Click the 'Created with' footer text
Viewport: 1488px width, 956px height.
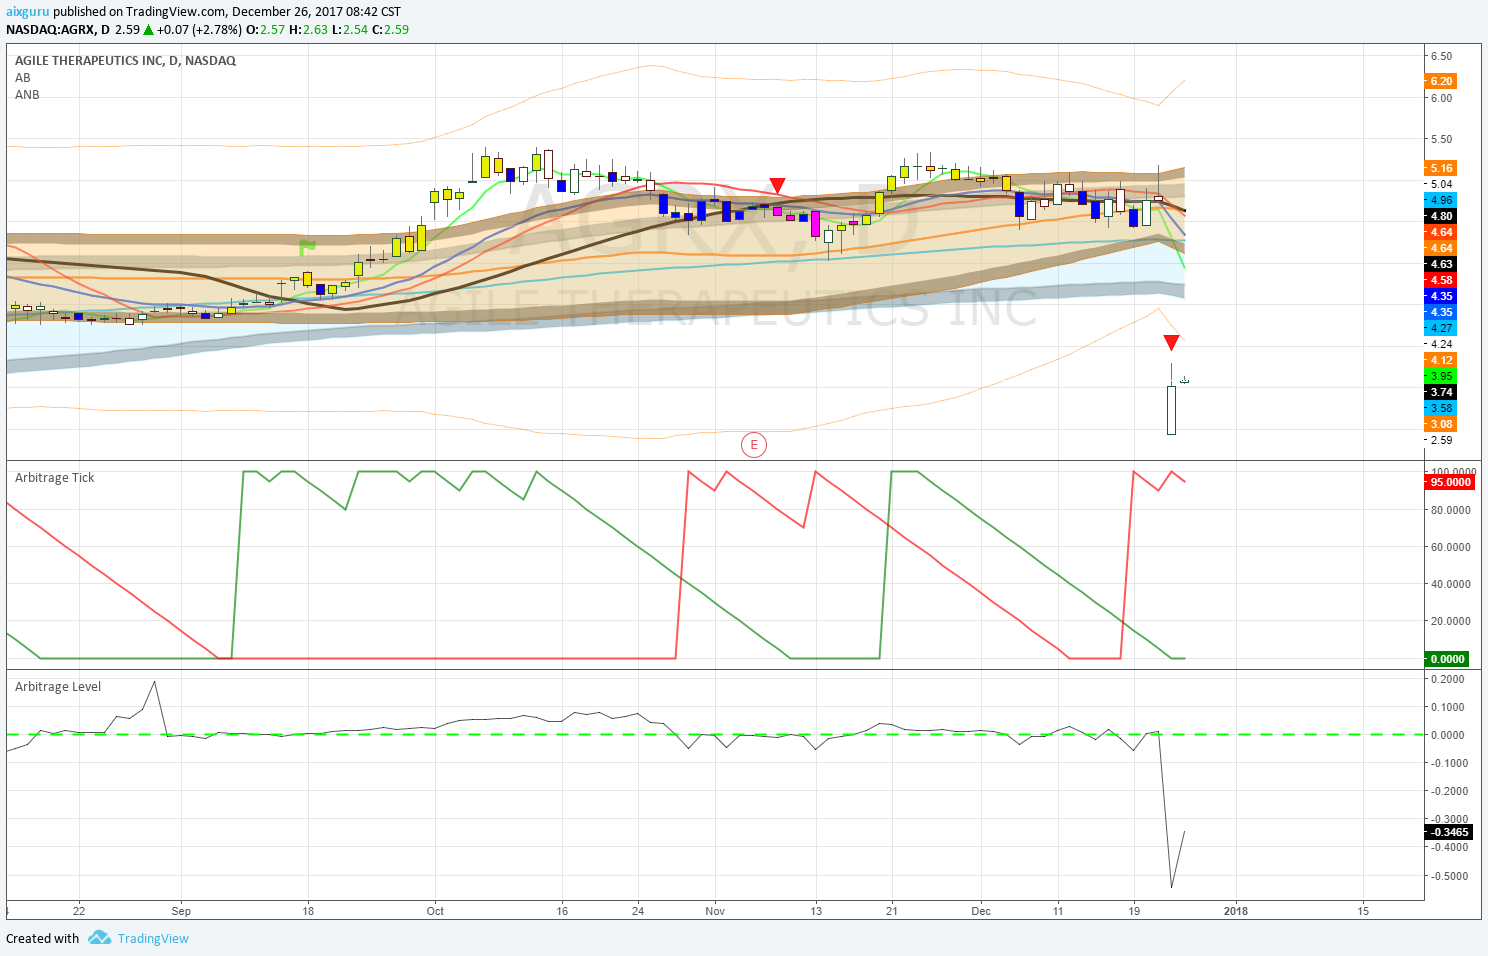pos(42,938)
